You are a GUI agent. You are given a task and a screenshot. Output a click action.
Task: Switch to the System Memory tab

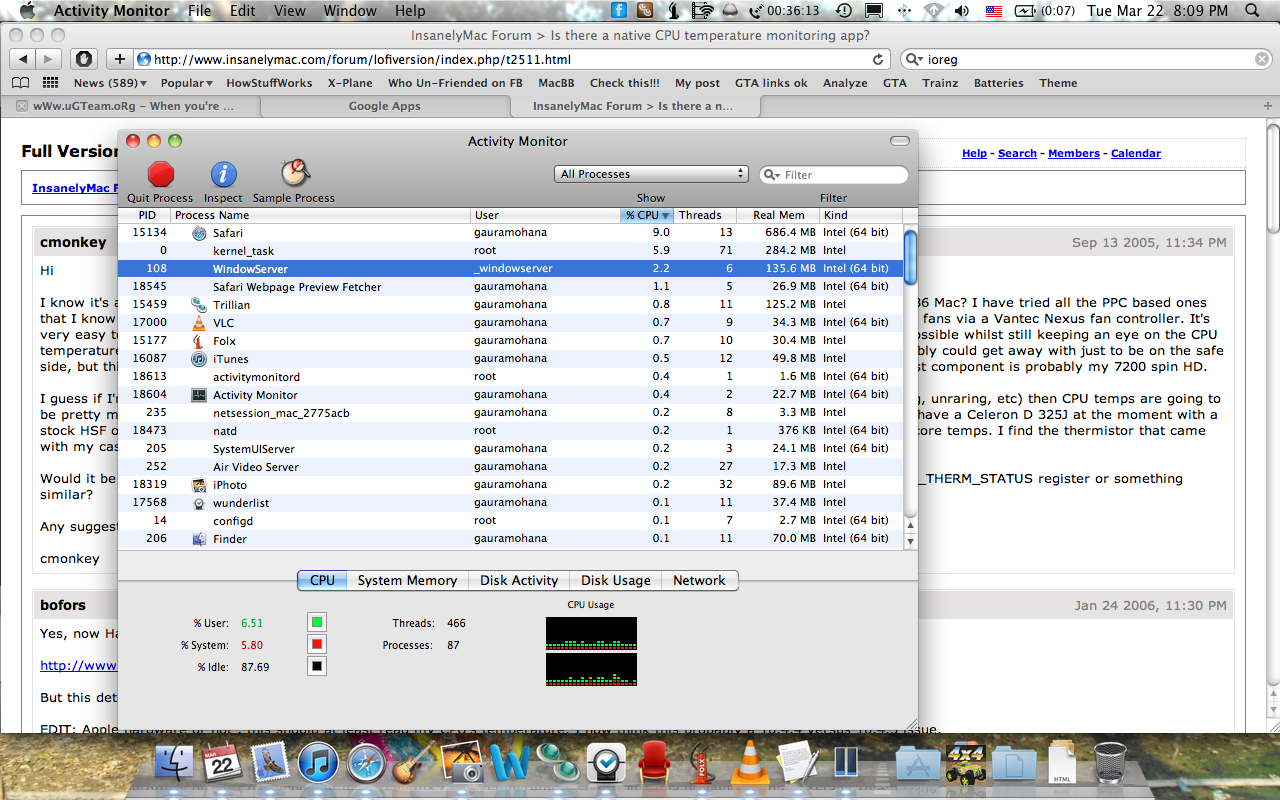[x=407, y=580]
